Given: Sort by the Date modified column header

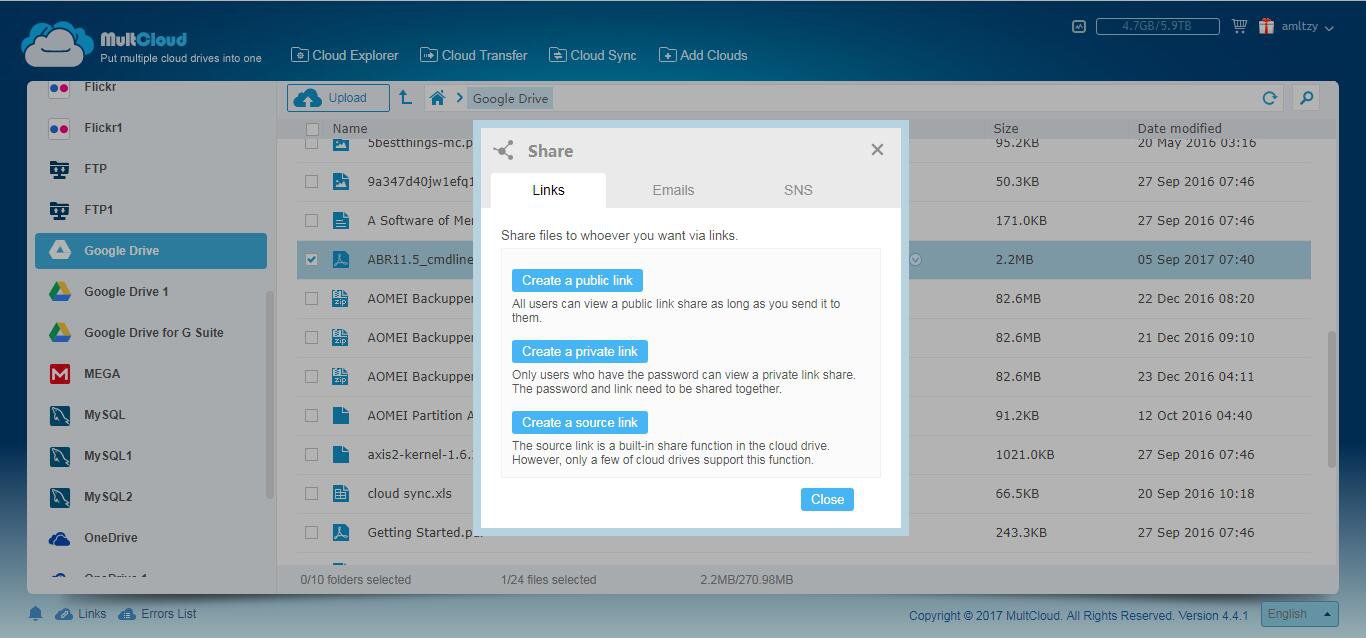Looking at the screenshot, I should 1179,128.
